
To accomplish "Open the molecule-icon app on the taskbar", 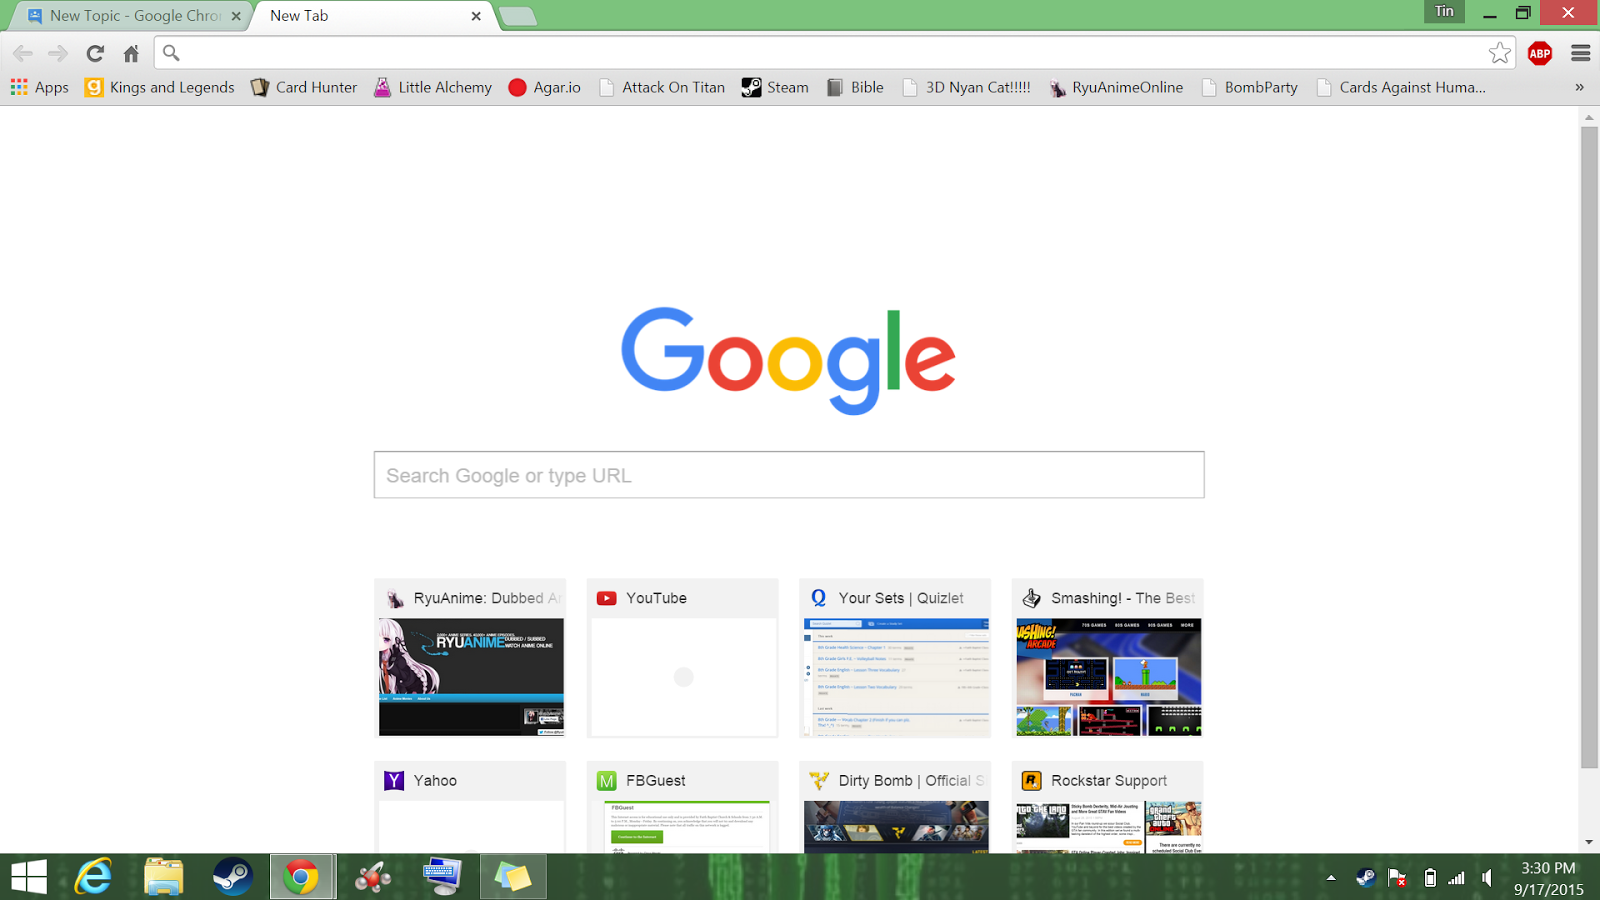I will pyautogui.click(x=373, y=877).
